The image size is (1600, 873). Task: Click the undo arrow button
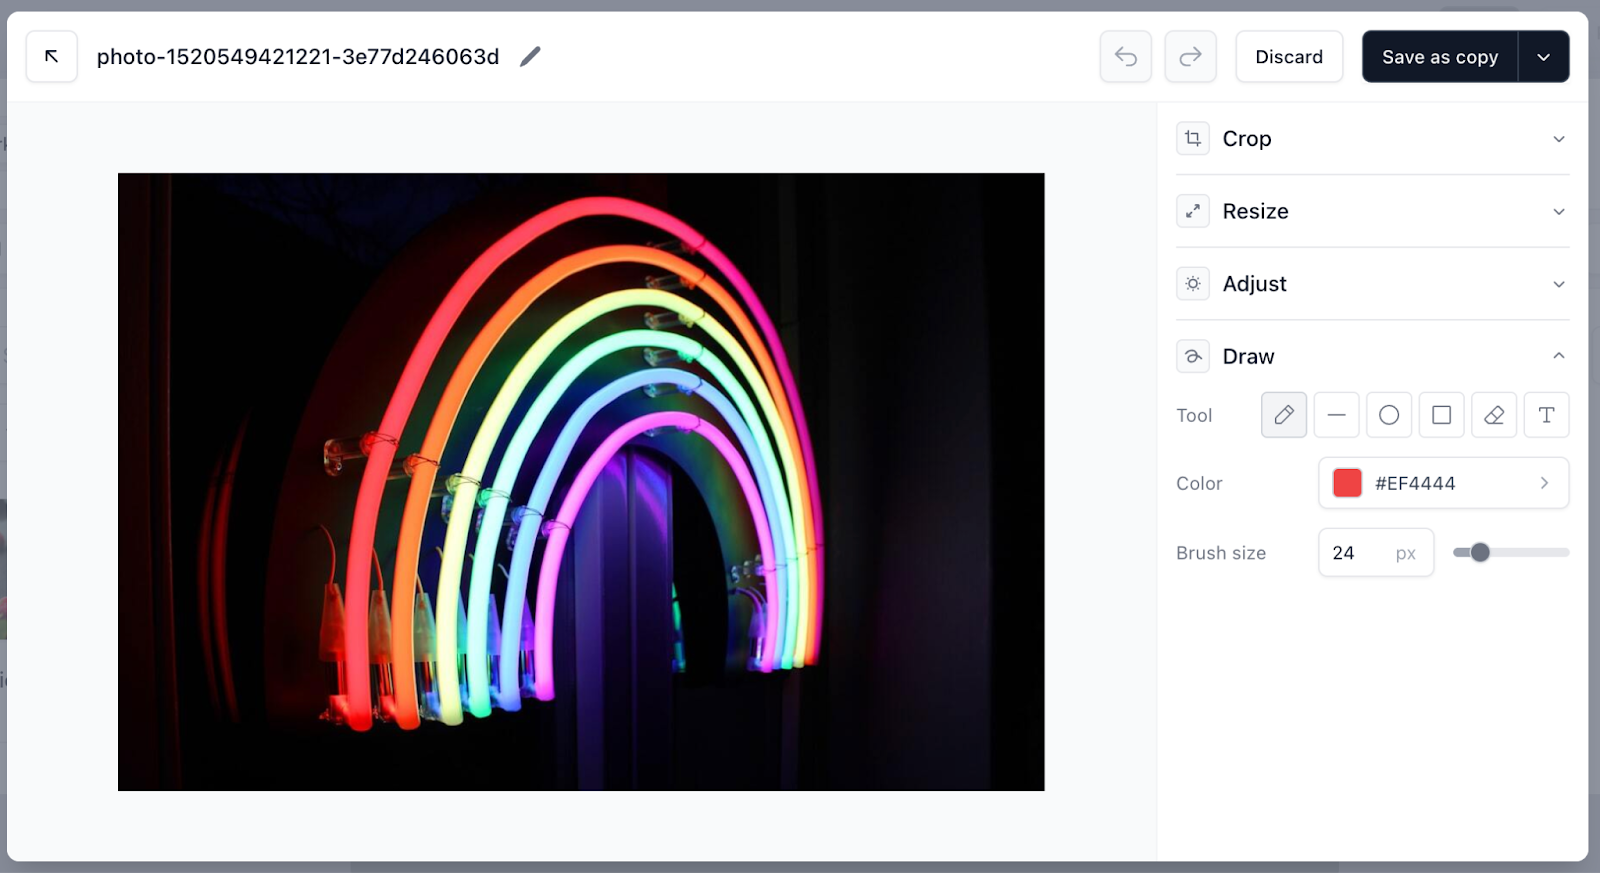tap(1126, 57)
